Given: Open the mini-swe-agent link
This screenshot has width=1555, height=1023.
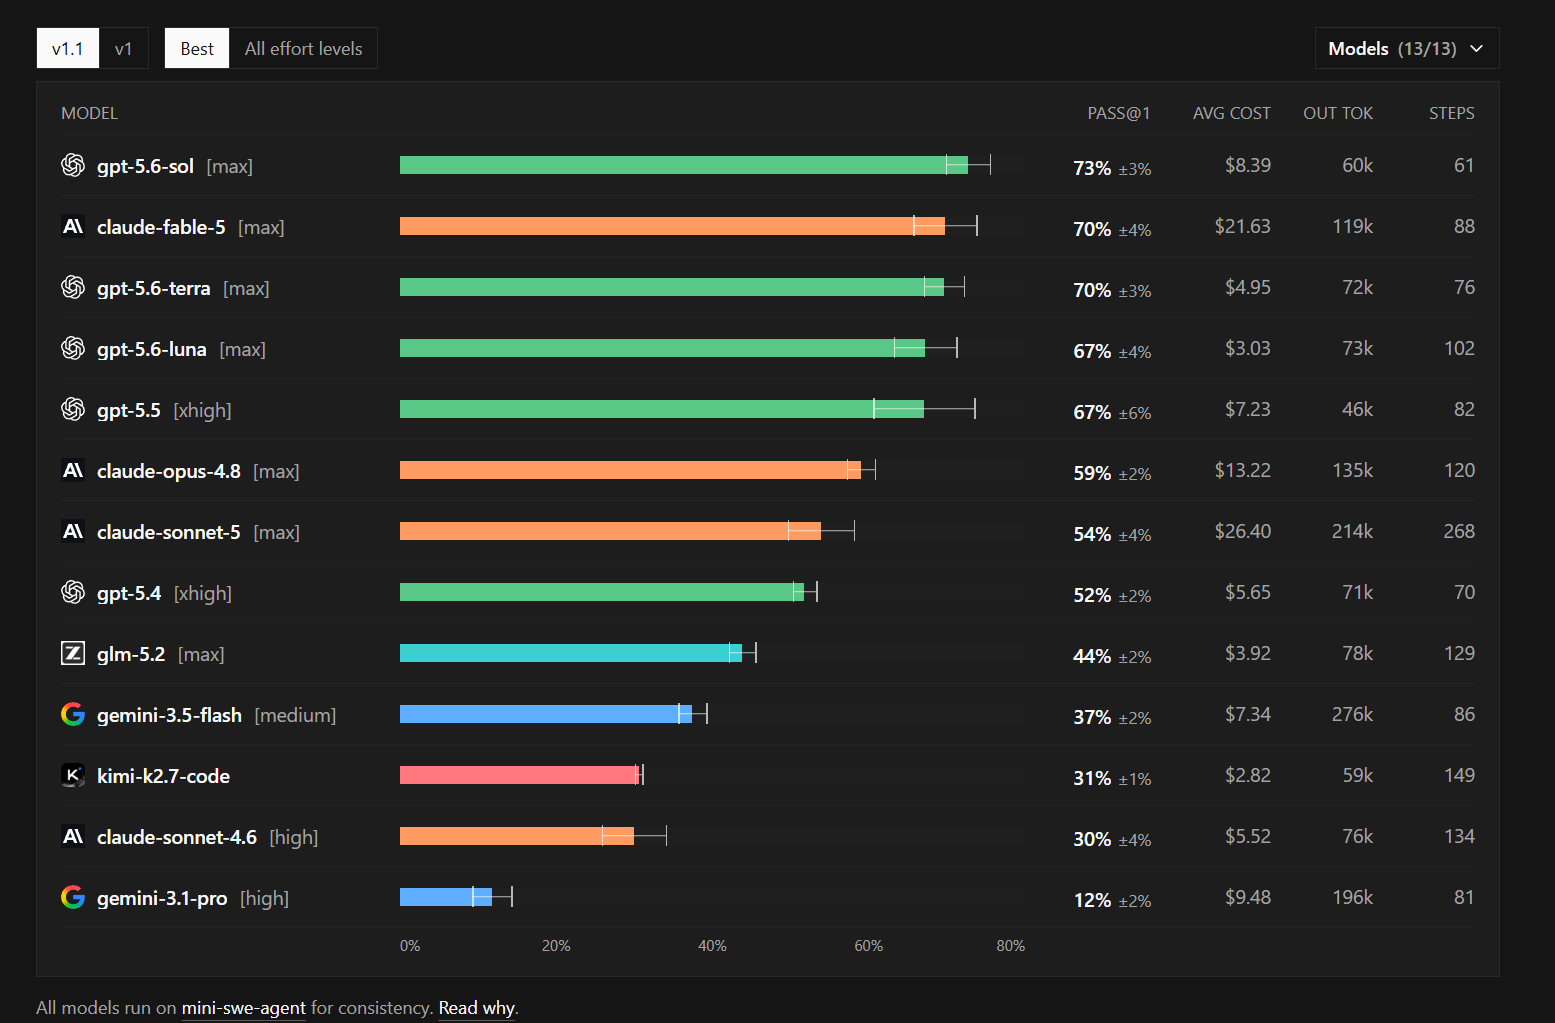Looking at the screenshot, I should tap(244, 1007).
